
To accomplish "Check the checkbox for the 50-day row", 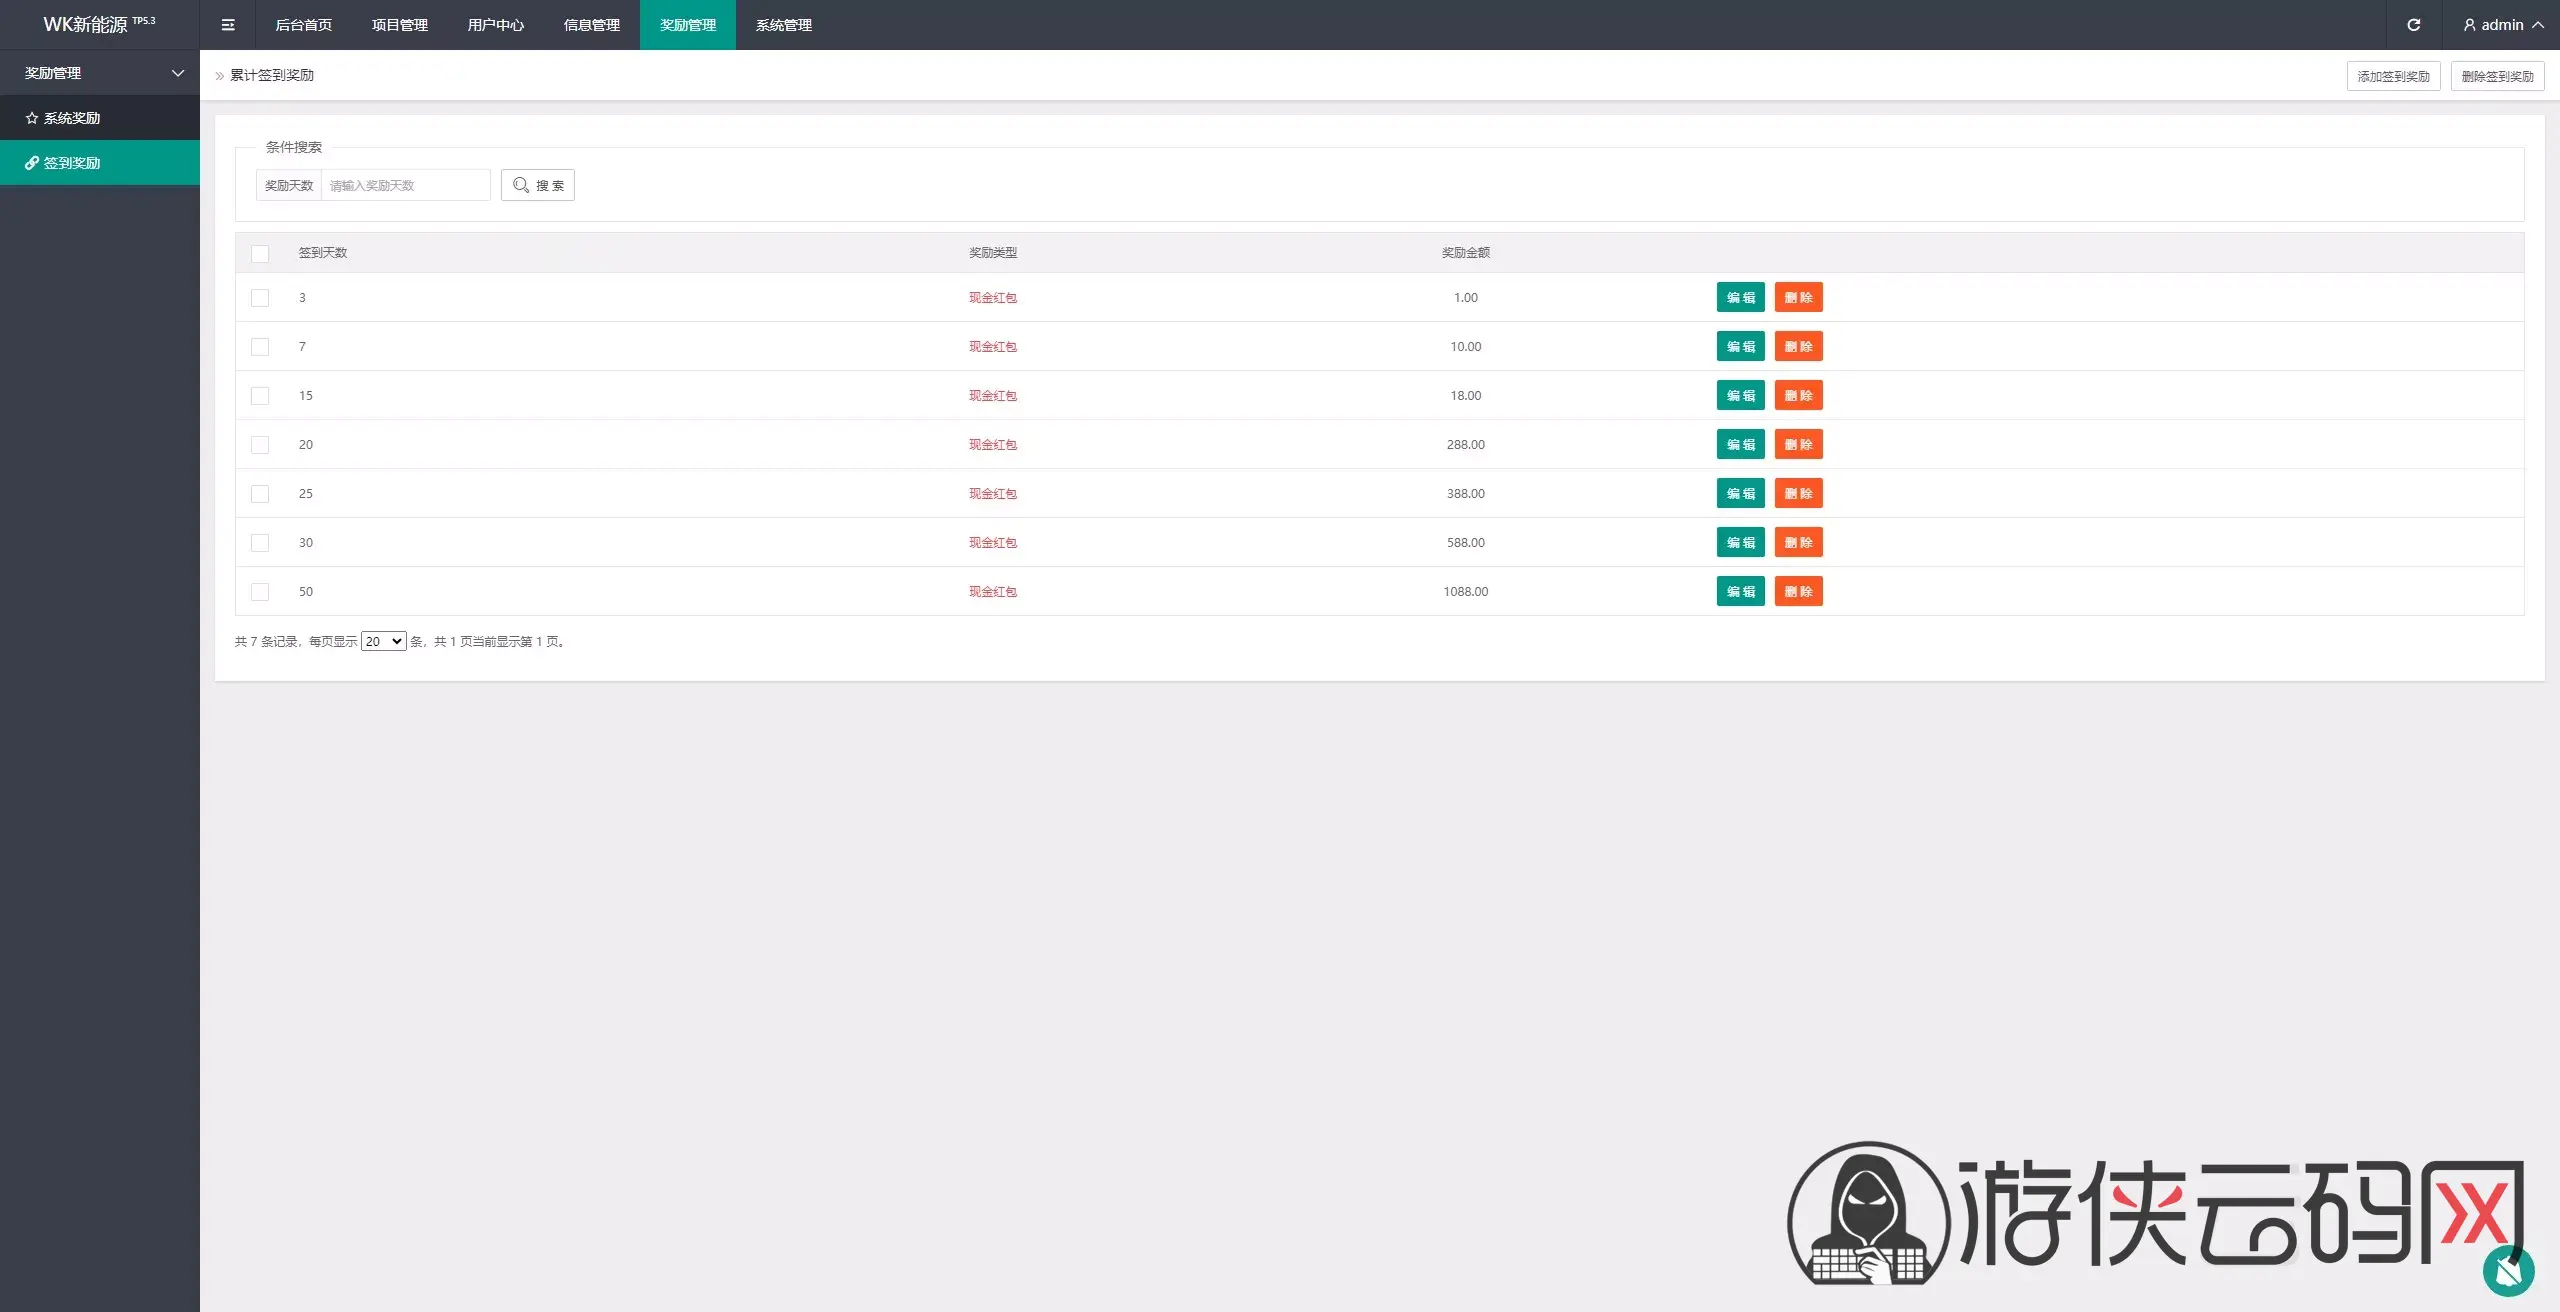I will tap(260, 592).
